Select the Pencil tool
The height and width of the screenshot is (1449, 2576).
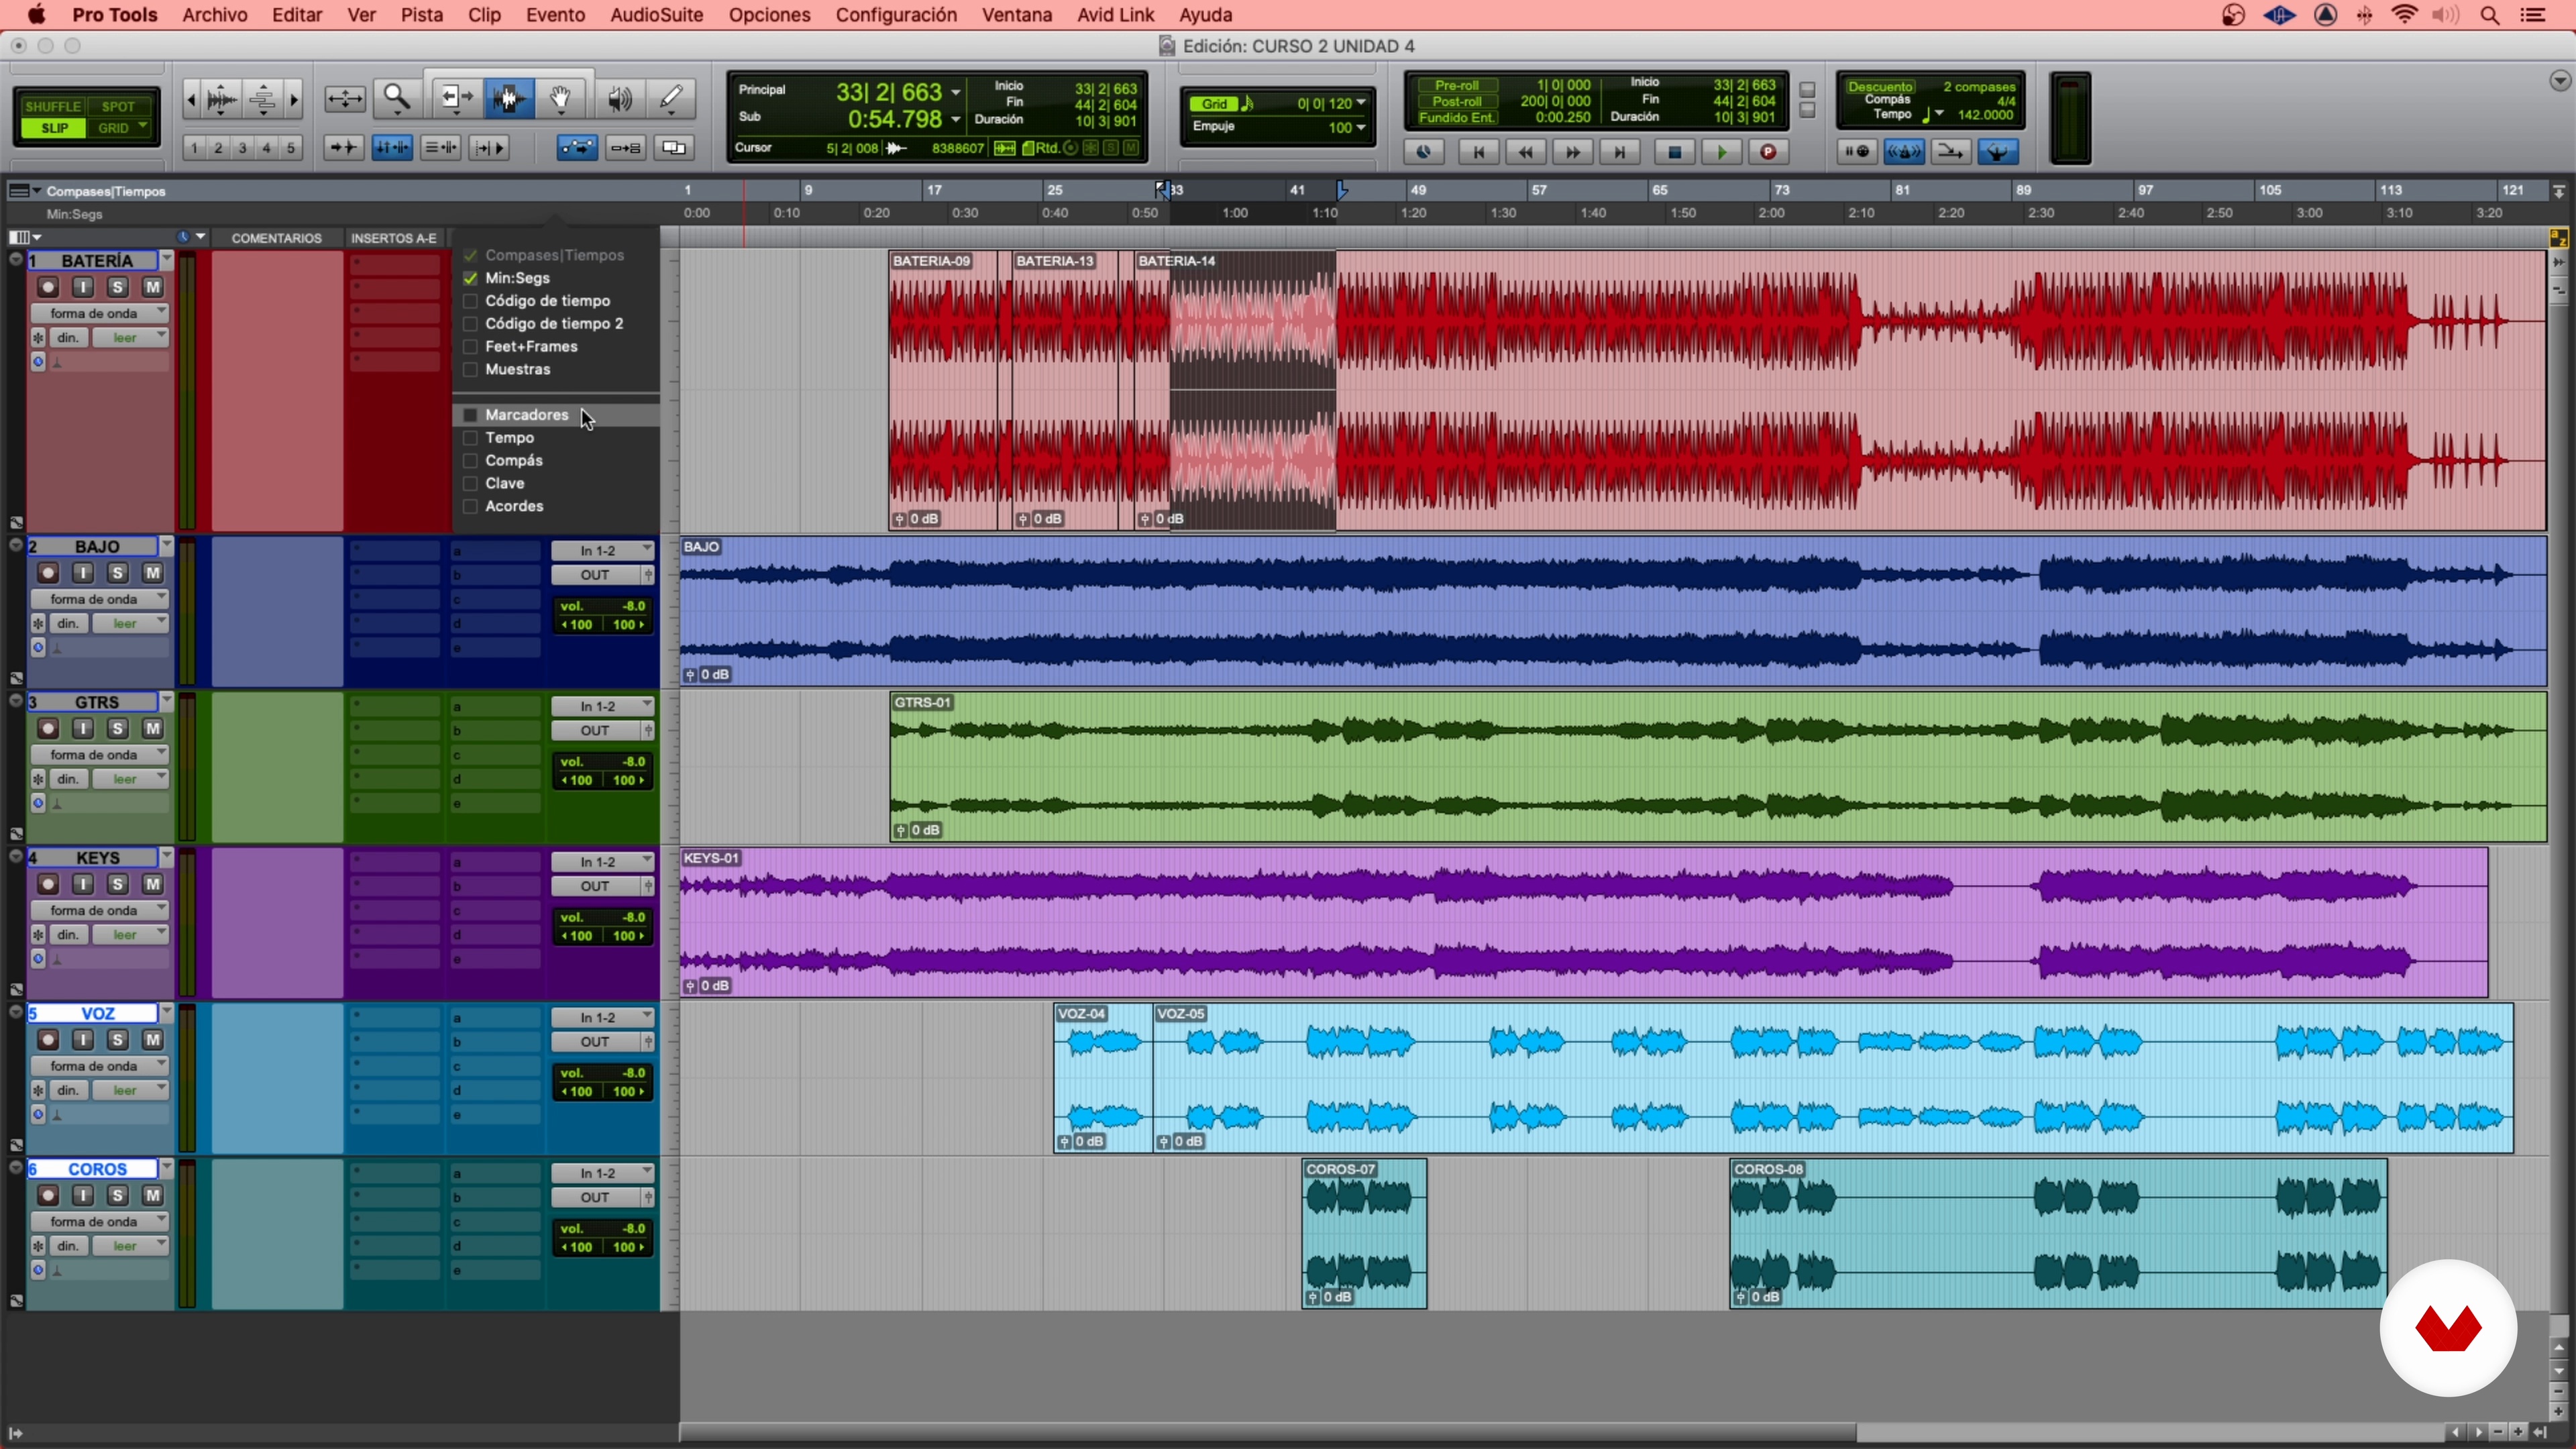click(671, 98)
